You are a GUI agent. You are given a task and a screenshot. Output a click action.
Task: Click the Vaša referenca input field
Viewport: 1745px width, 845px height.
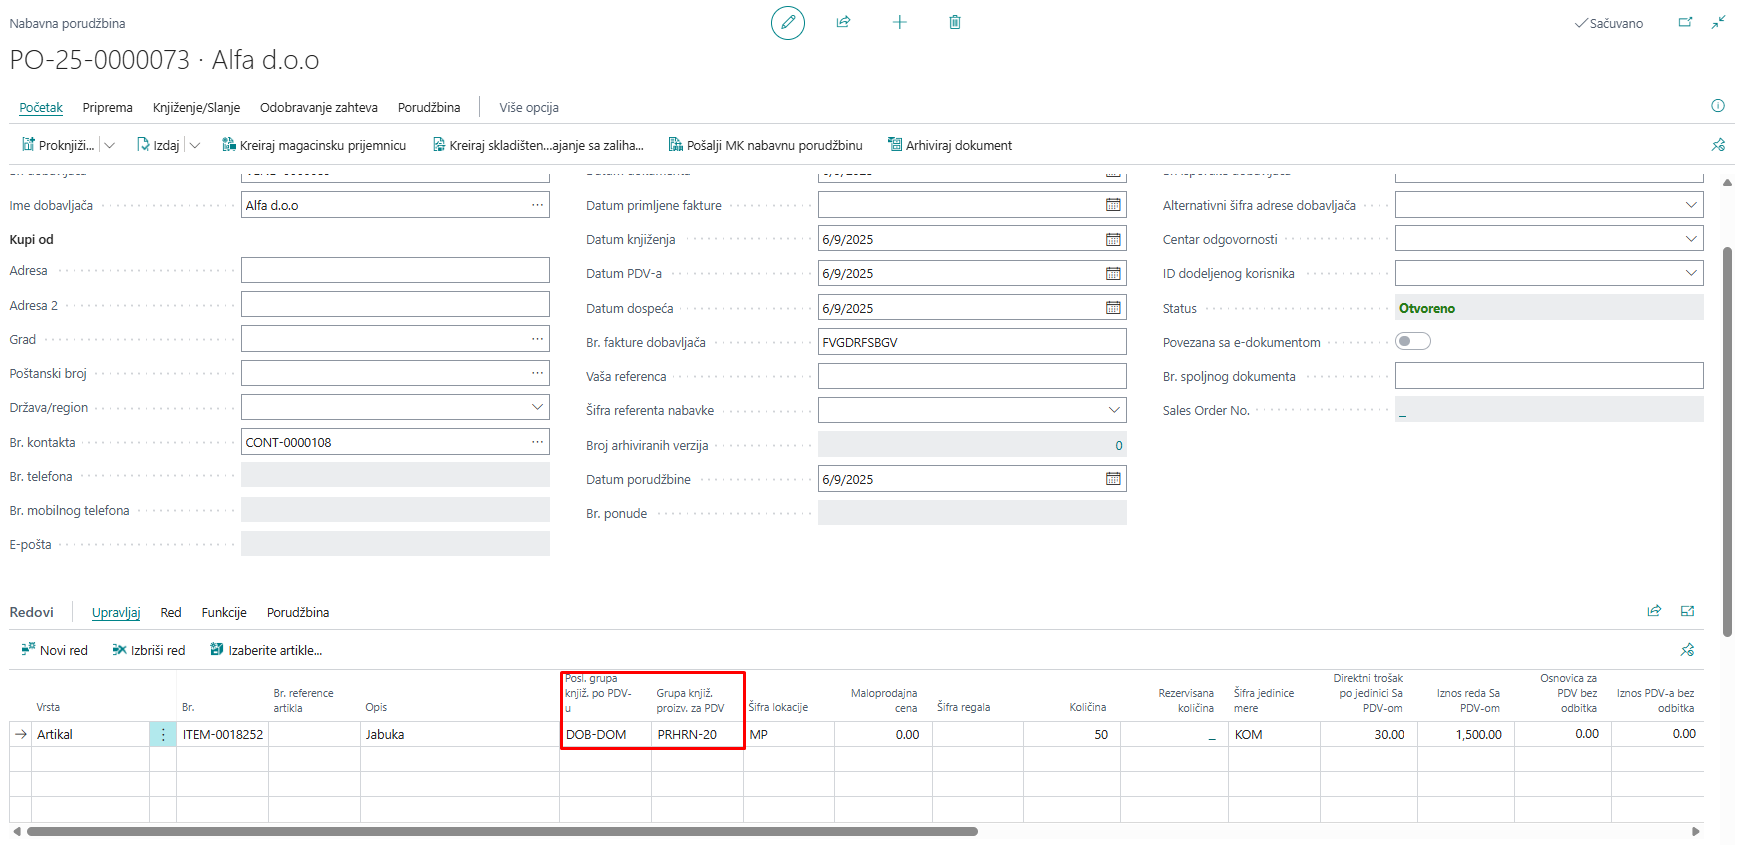pos(971,376)
